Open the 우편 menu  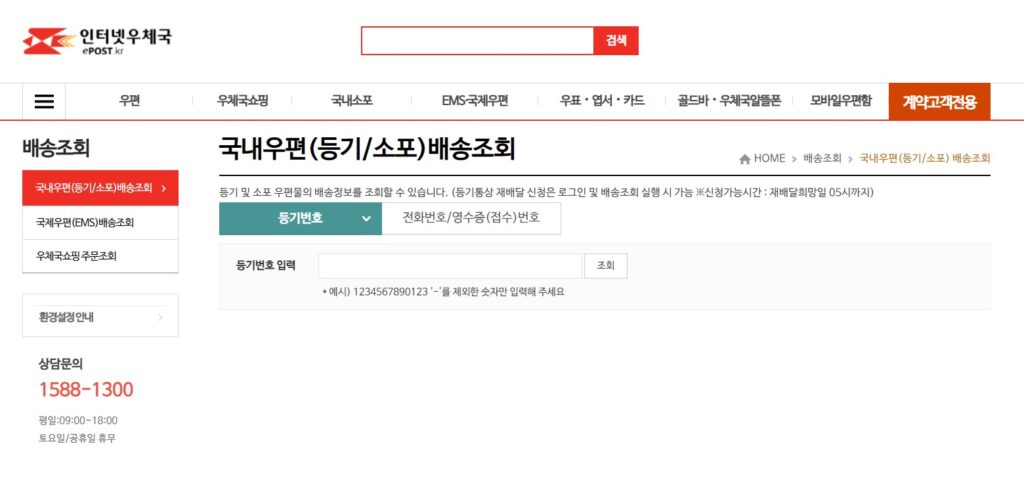coord(129,101)
